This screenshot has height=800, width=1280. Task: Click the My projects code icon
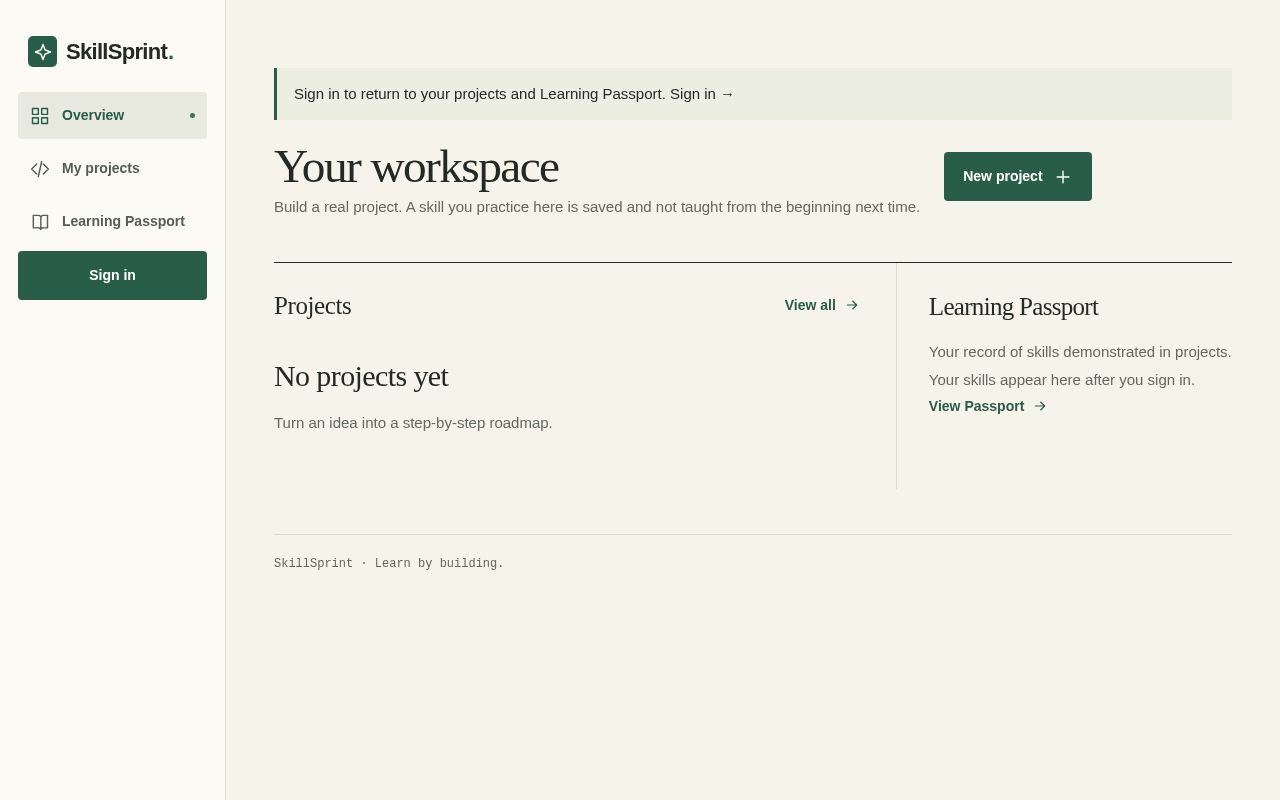coord(40,169)
